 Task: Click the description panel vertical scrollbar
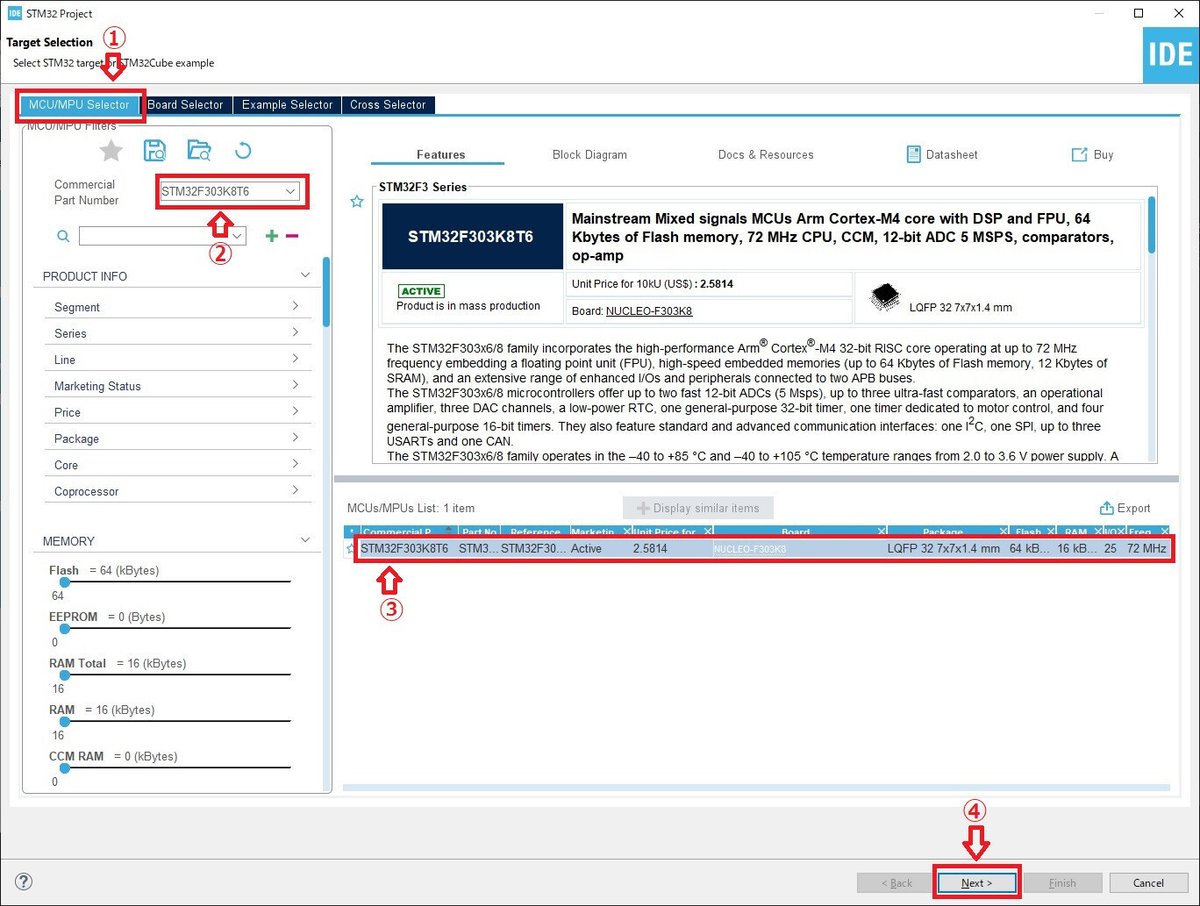[1152, 226]
